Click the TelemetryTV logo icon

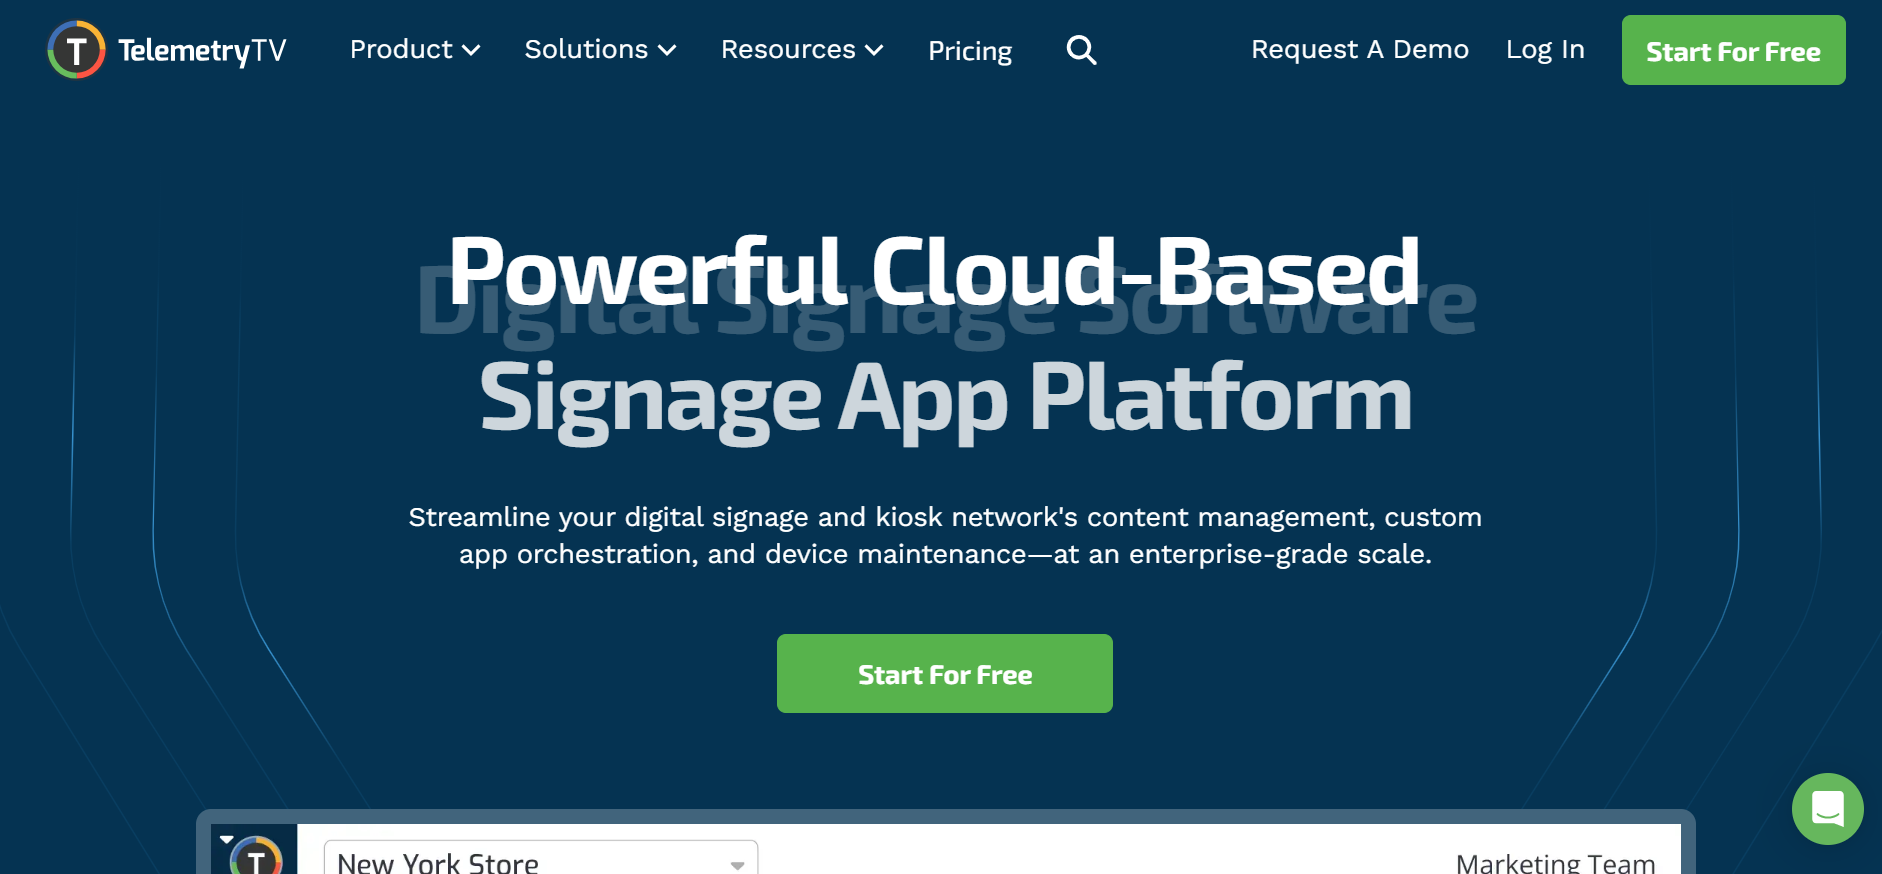pos(76,50)
